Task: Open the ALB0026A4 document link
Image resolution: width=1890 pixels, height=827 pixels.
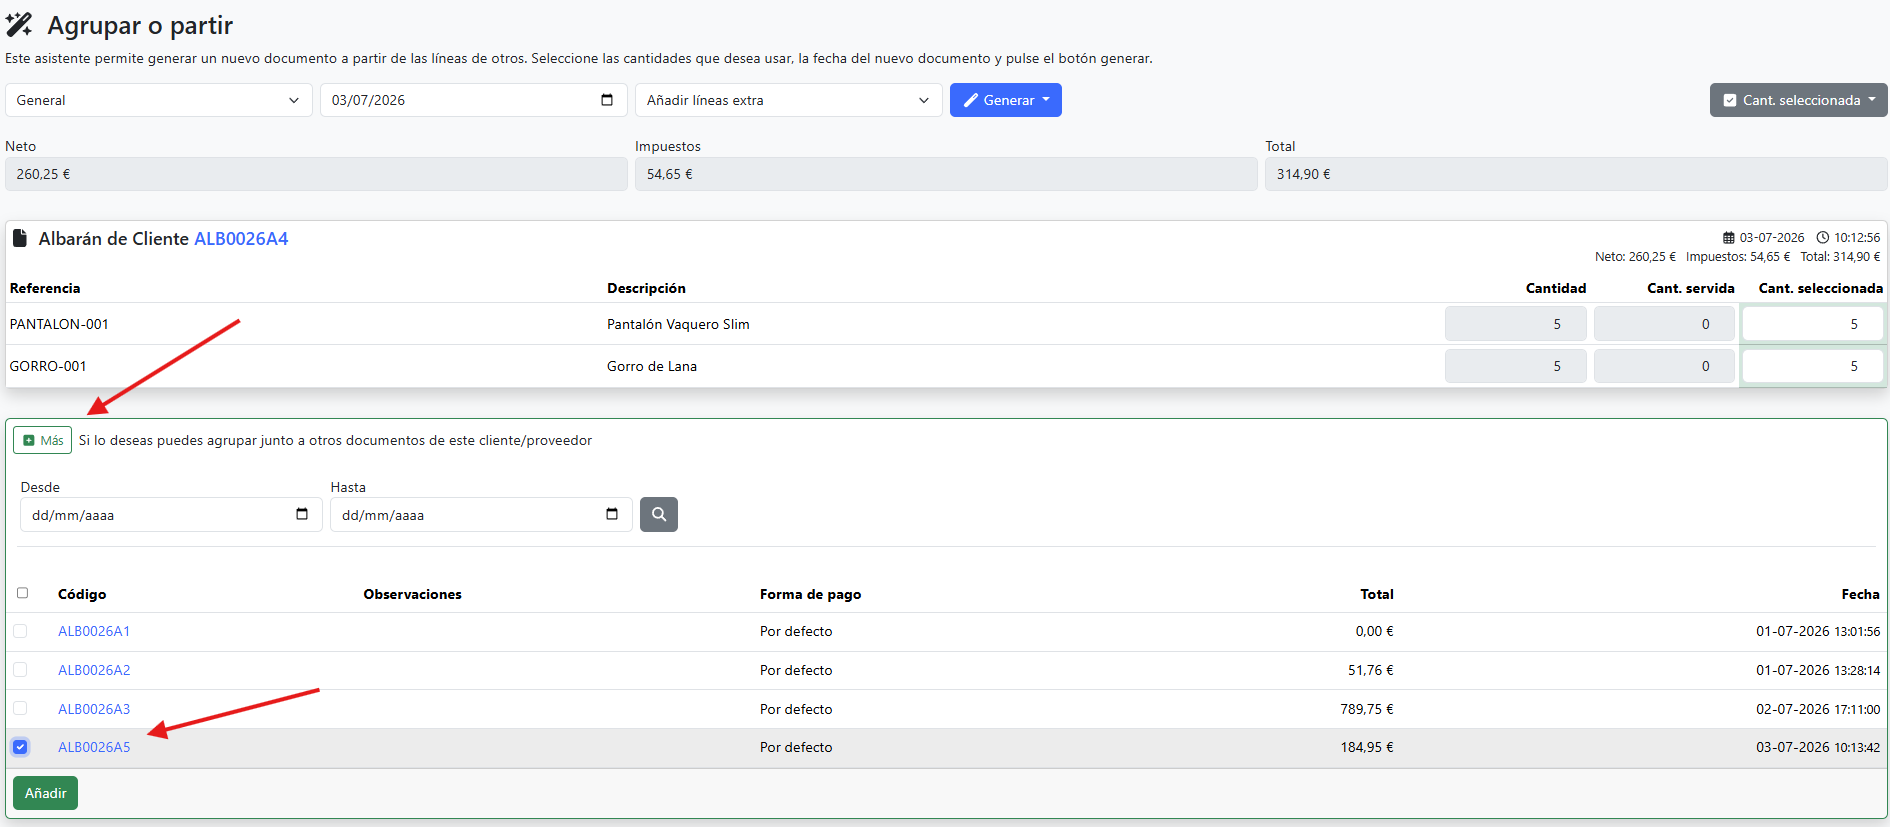Action: 241,238
